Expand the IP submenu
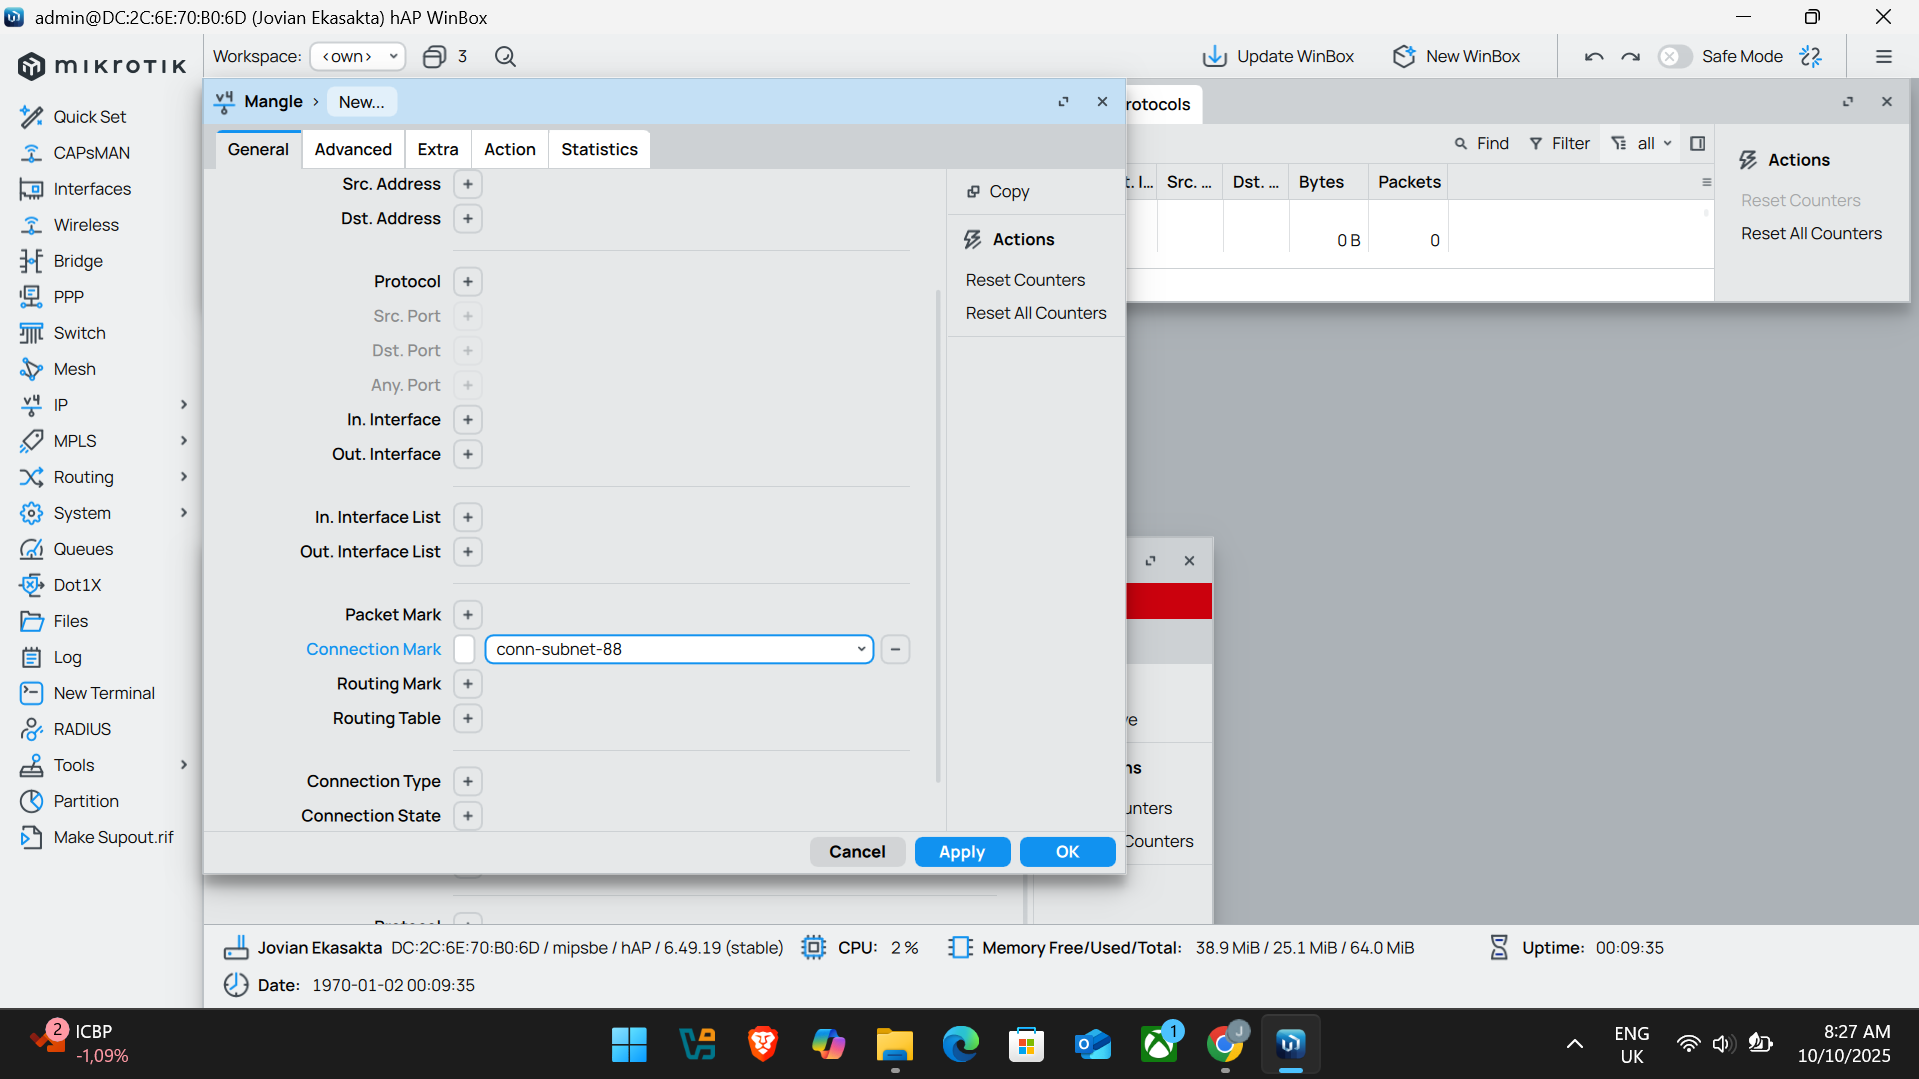The image size is (1919, 1079). click(183, 405)
